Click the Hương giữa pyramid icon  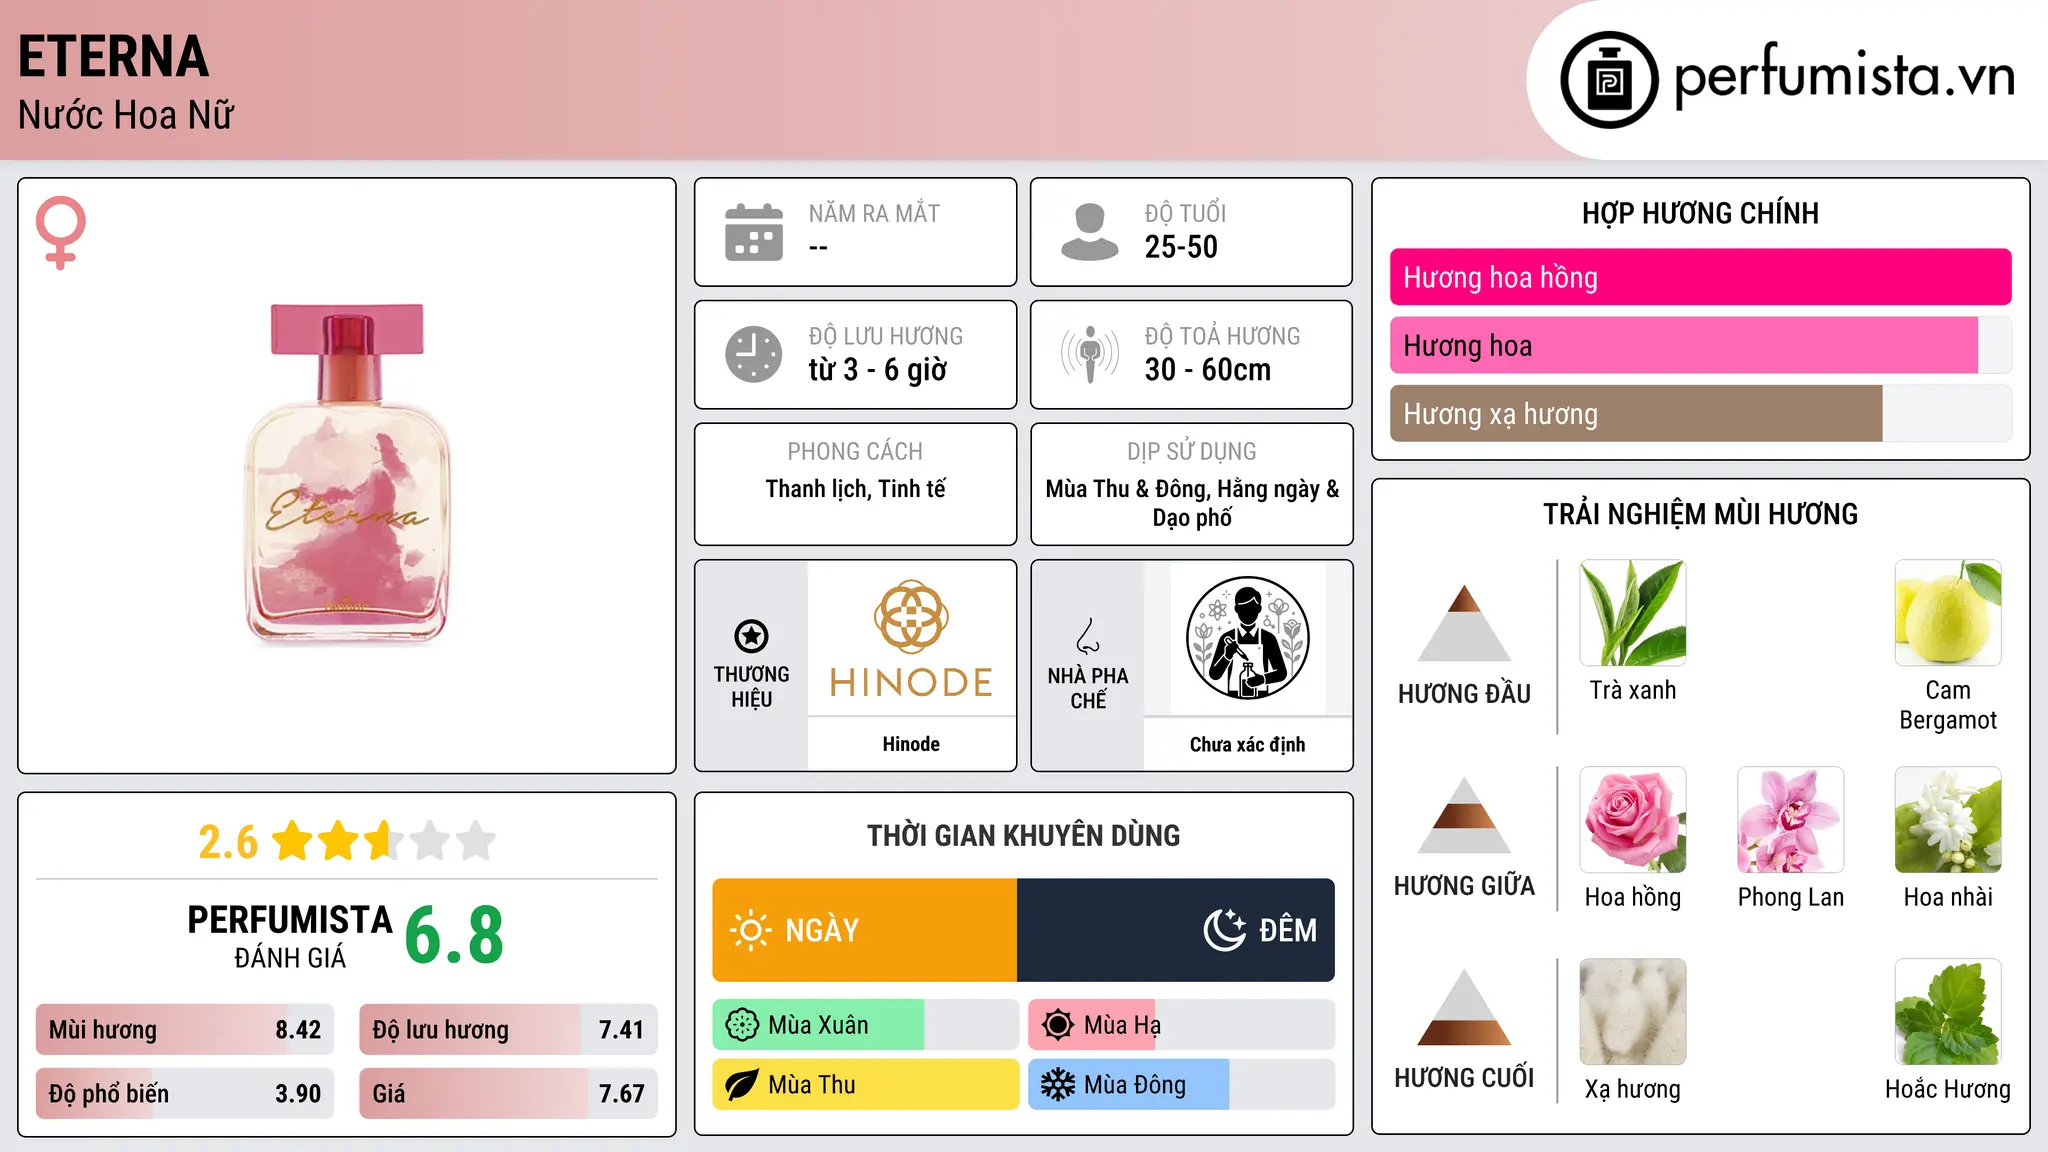tap(1464, 815)
